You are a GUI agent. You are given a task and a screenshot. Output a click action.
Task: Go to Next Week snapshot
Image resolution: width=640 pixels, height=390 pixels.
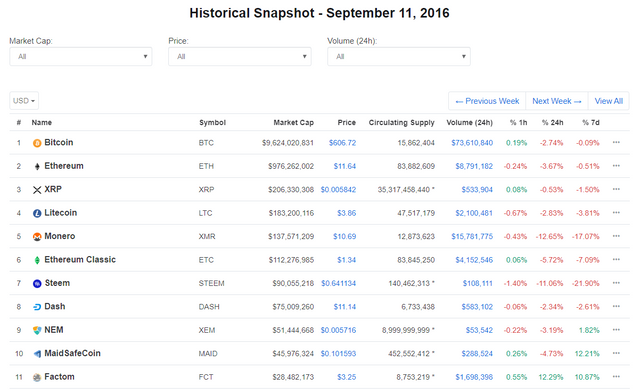pos(557,101)
